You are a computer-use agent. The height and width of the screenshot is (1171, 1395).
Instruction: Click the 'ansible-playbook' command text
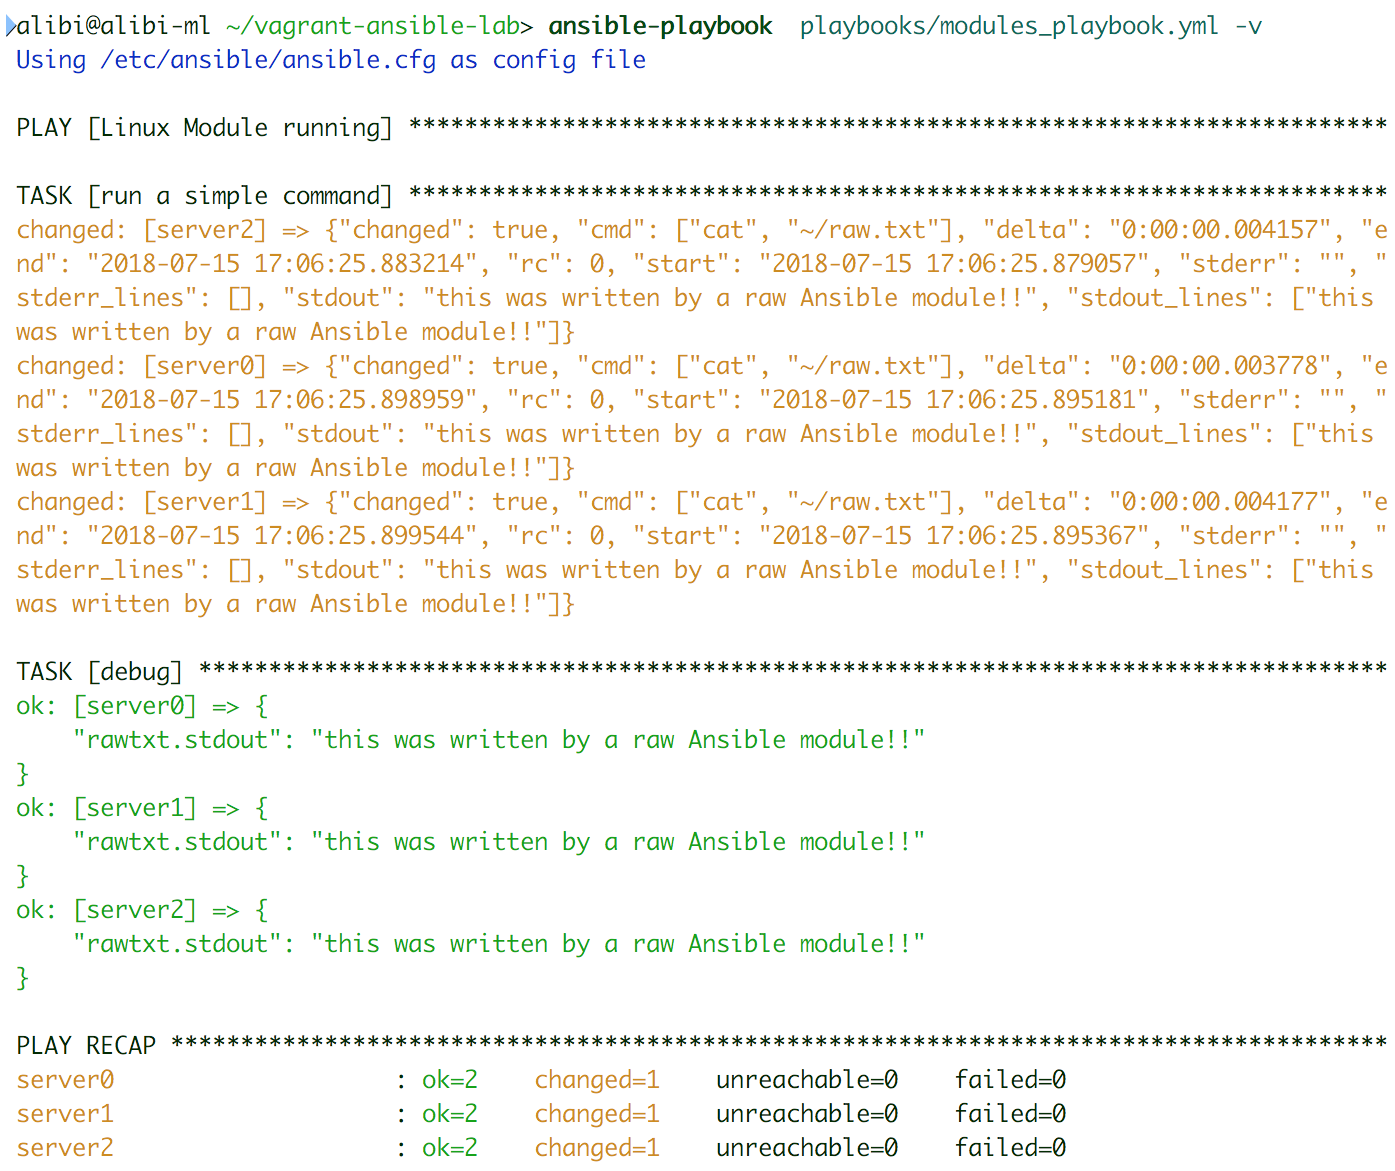click(660, 26)
